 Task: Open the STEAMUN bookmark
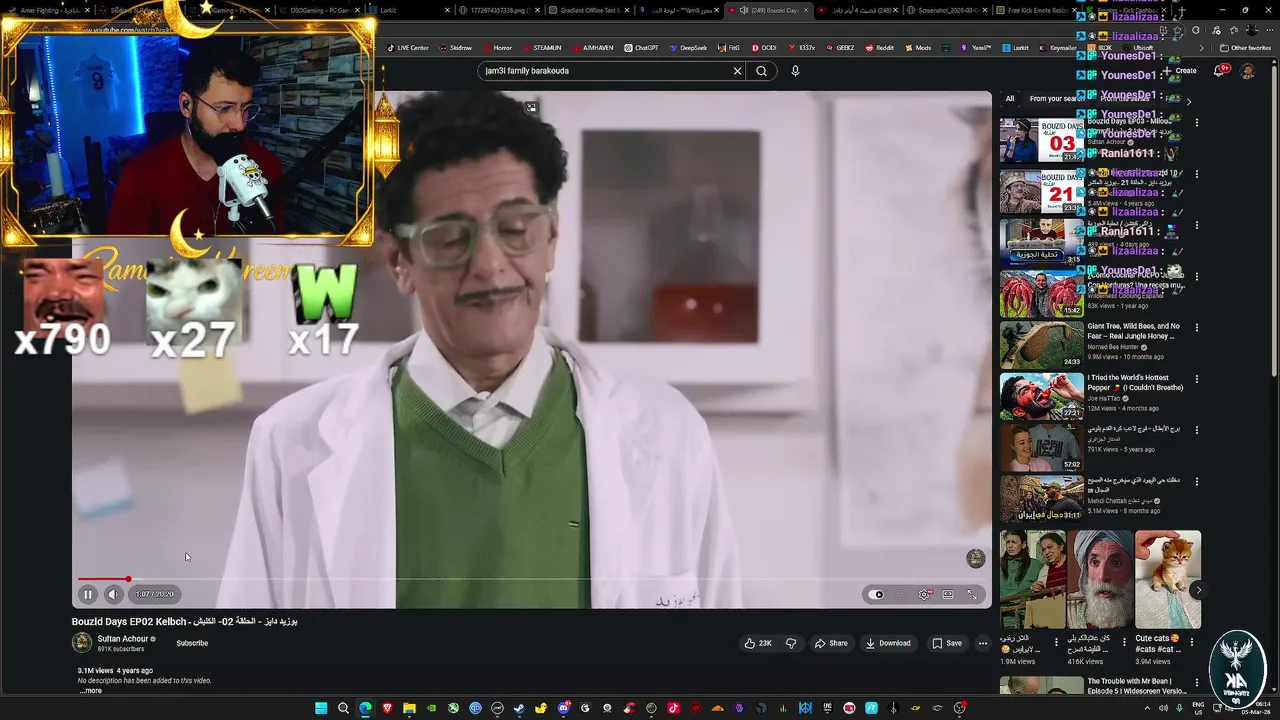coord(541,48)
